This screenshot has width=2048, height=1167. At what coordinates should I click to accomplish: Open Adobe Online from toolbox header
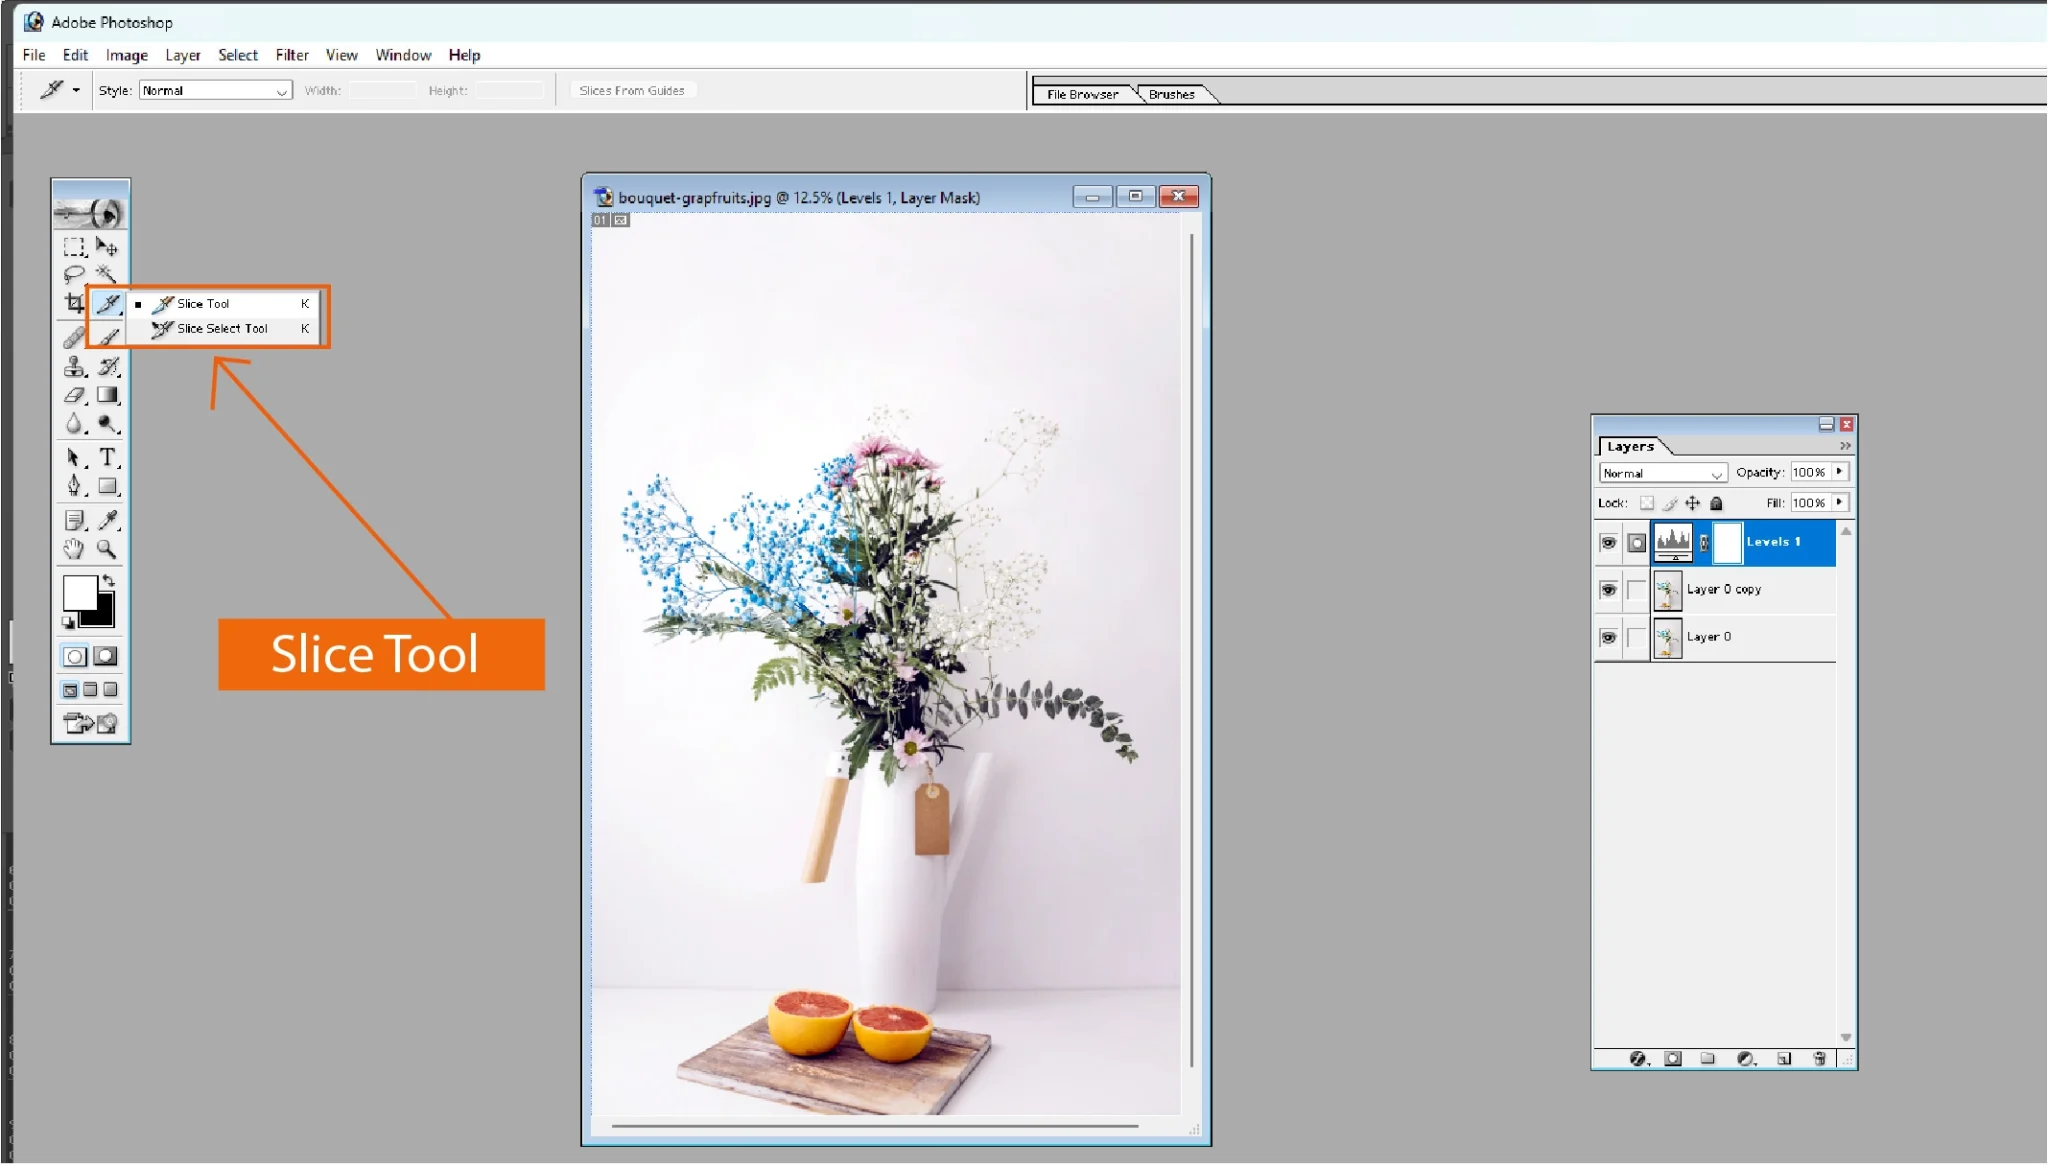click(x=90, y=212)
